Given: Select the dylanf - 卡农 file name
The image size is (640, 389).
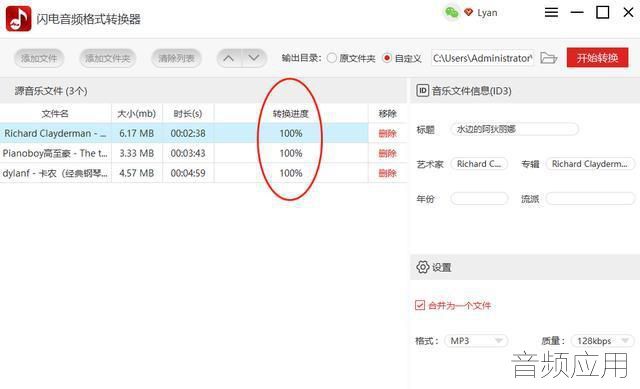Looking at the screenshot, I should coord(55,173).
